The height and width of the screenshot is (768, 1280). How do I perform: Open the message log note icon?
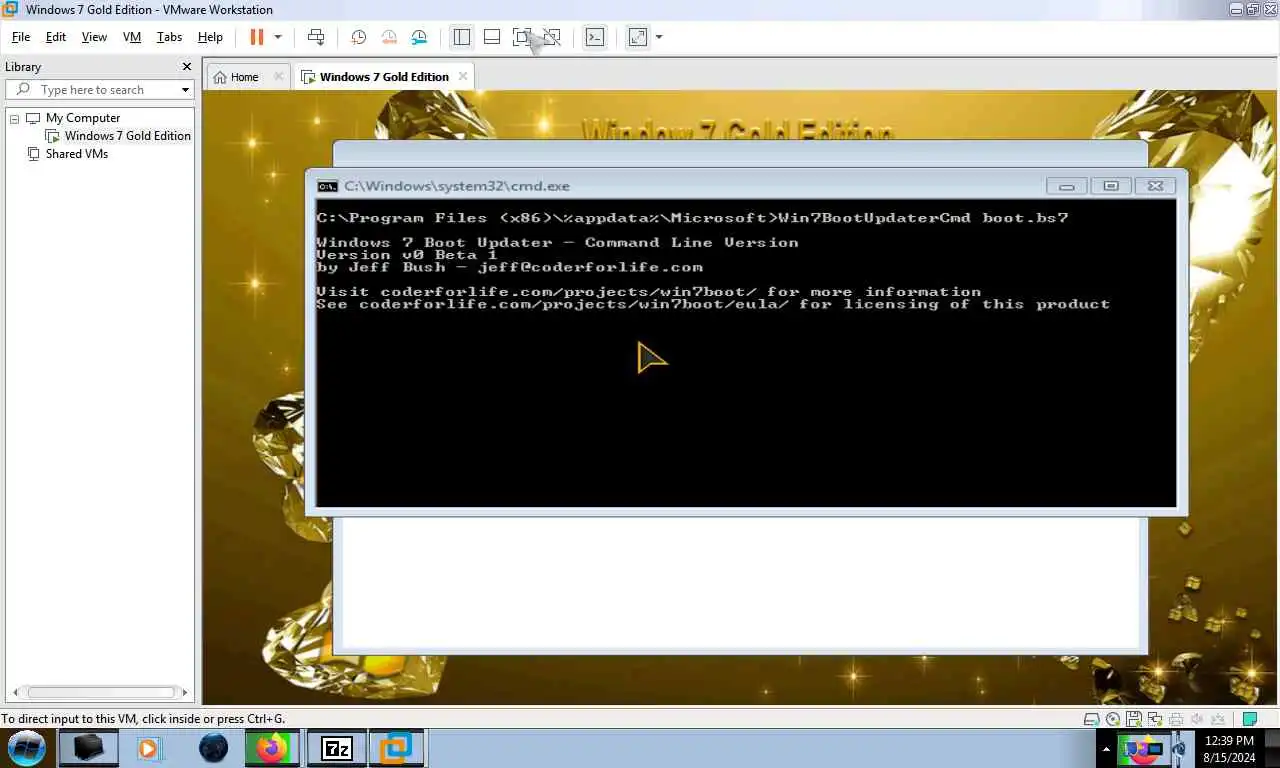point(1249,719)
